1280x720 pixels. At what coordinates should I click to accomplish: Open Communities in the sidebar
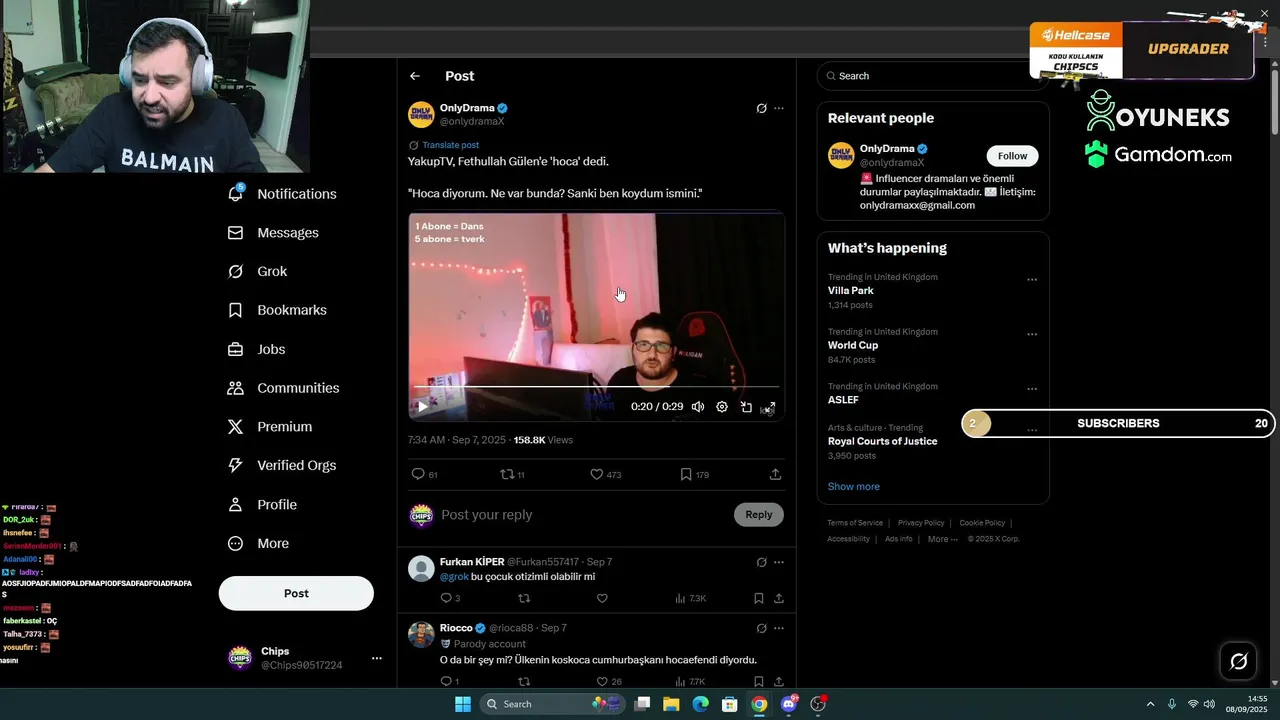click(284, 388)
